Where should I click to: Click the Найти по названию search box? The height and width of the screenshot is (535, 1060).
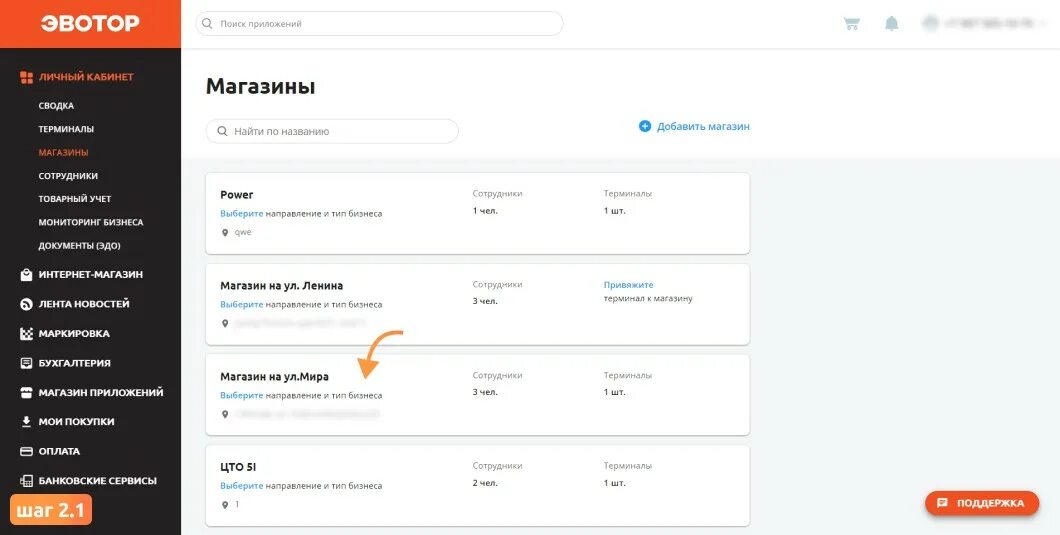point(333,131)
